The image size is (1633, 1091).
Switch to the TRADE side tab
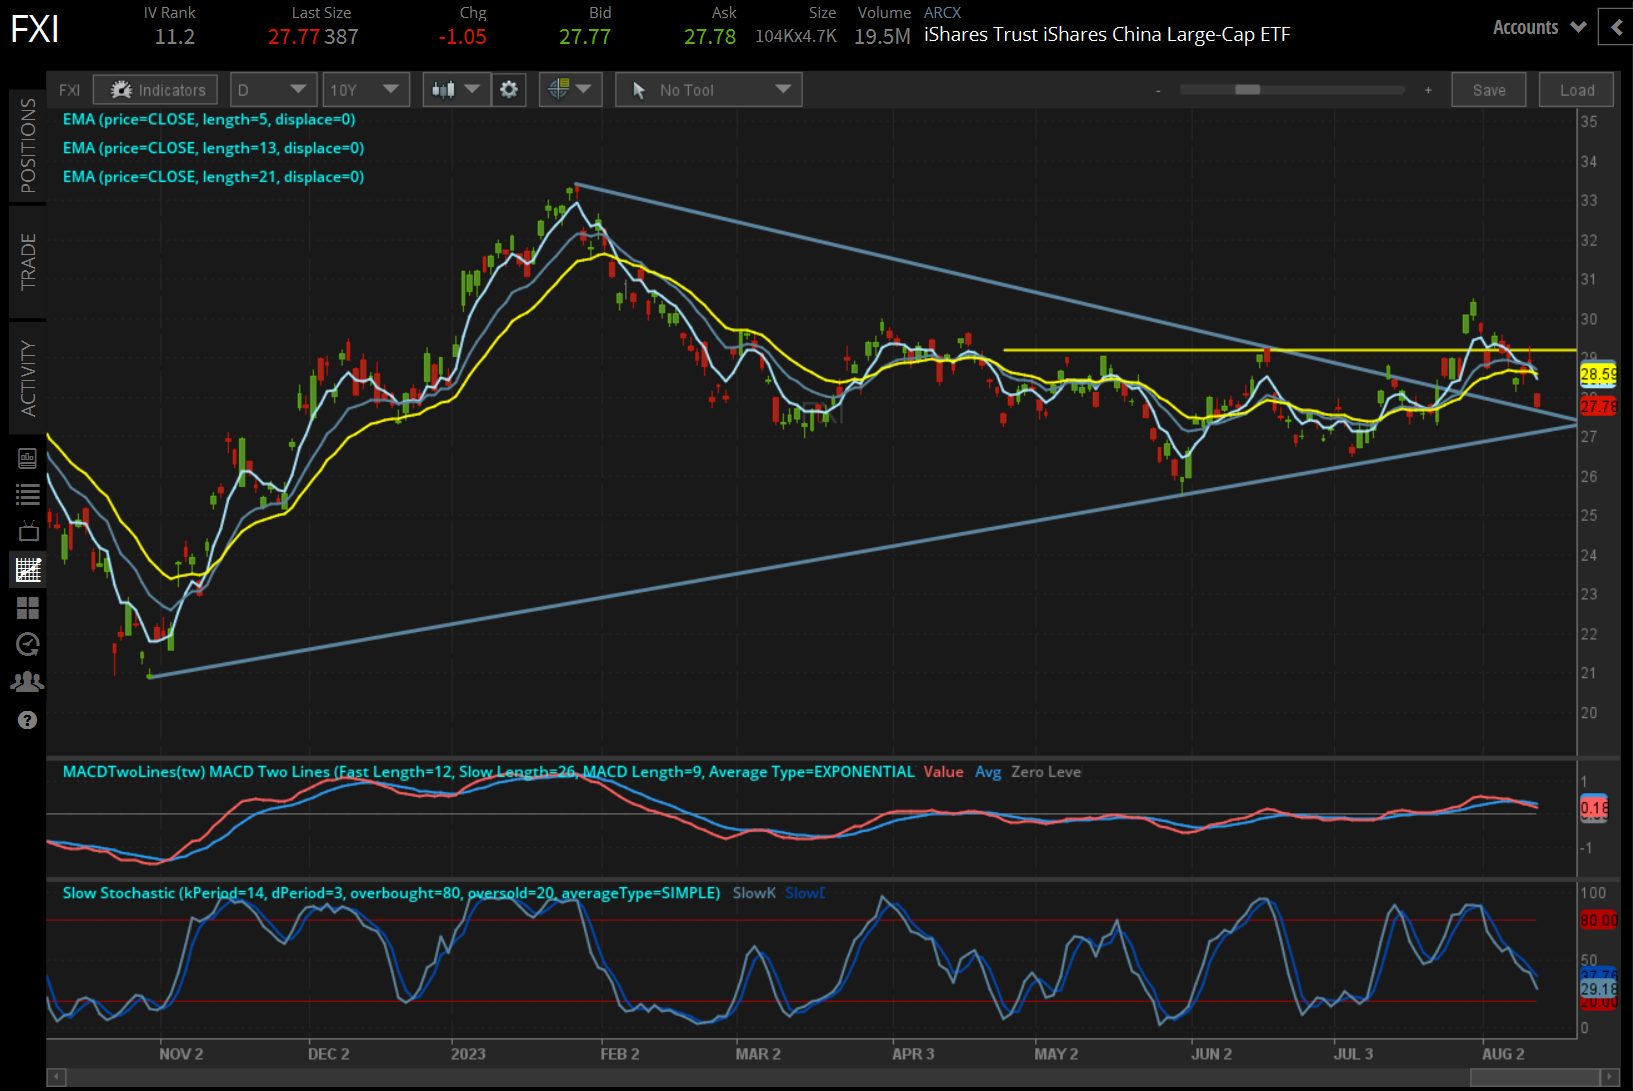coord(28,262)
